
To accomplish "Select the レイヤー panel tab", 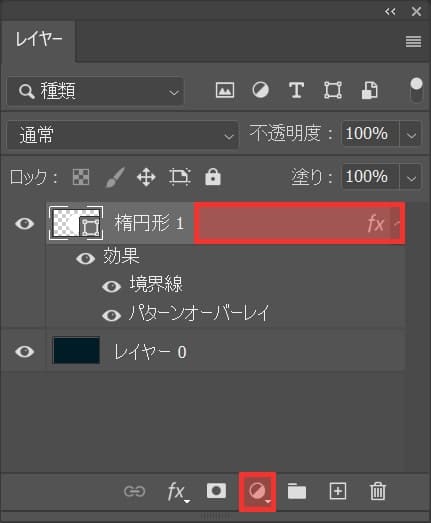I will coord(38,39).
